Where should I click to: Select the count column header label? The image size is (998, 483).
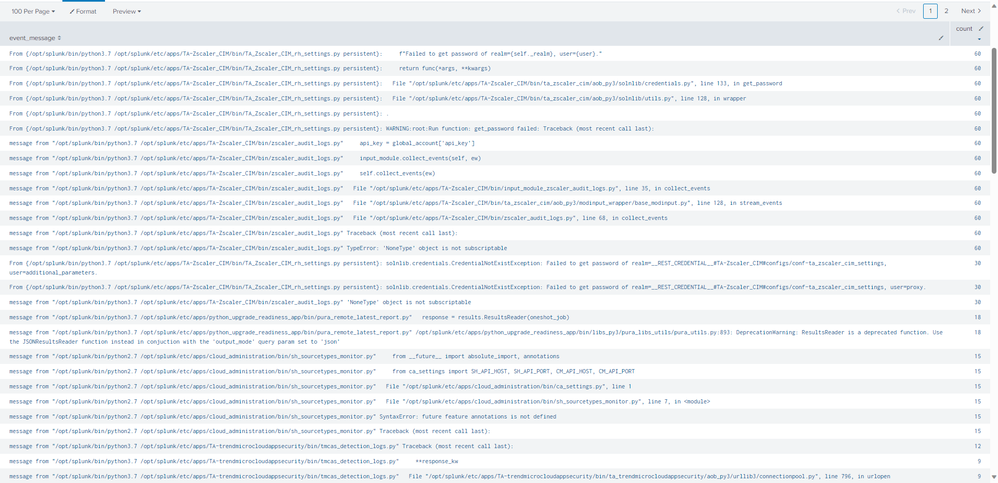964,29
